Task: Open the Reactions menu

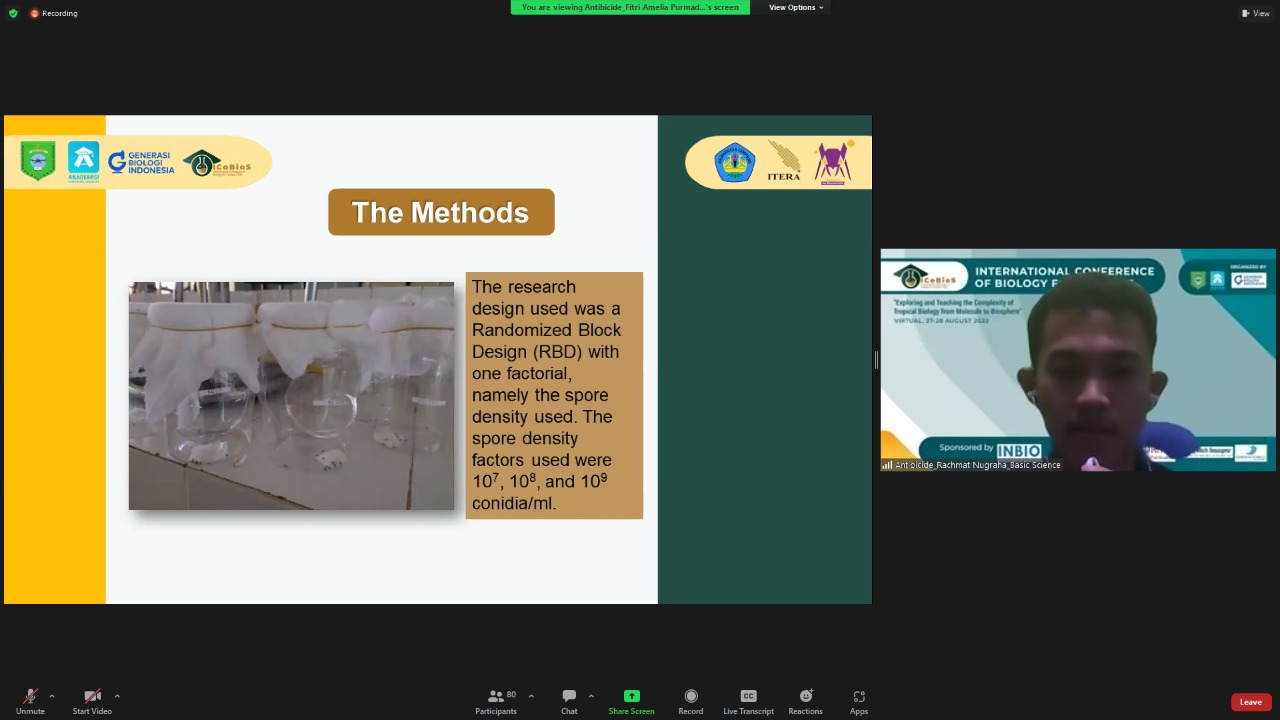Action: [805, 701]
